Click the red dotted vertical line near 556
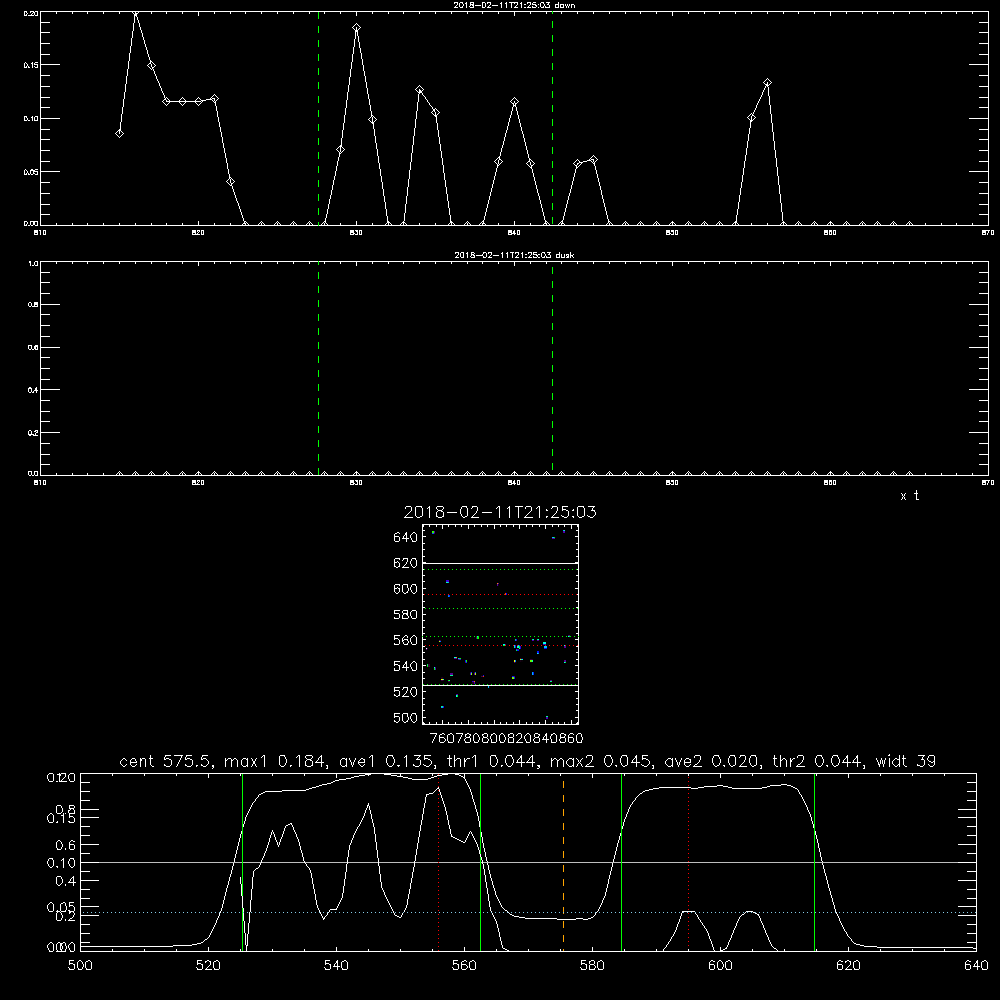The image size is (1000, 1000). (x=439, y=862)
